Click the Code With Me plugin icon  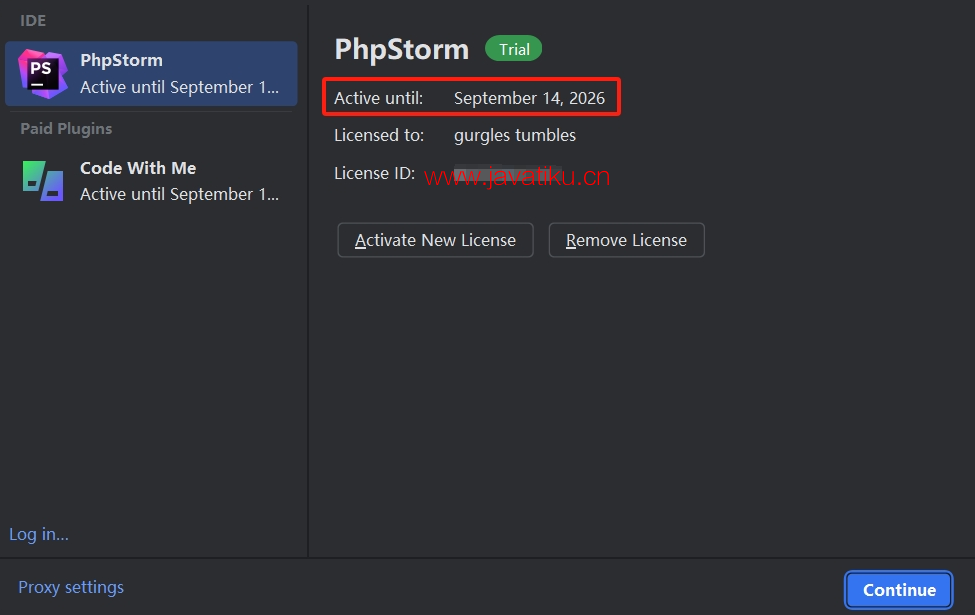(43, 181)
